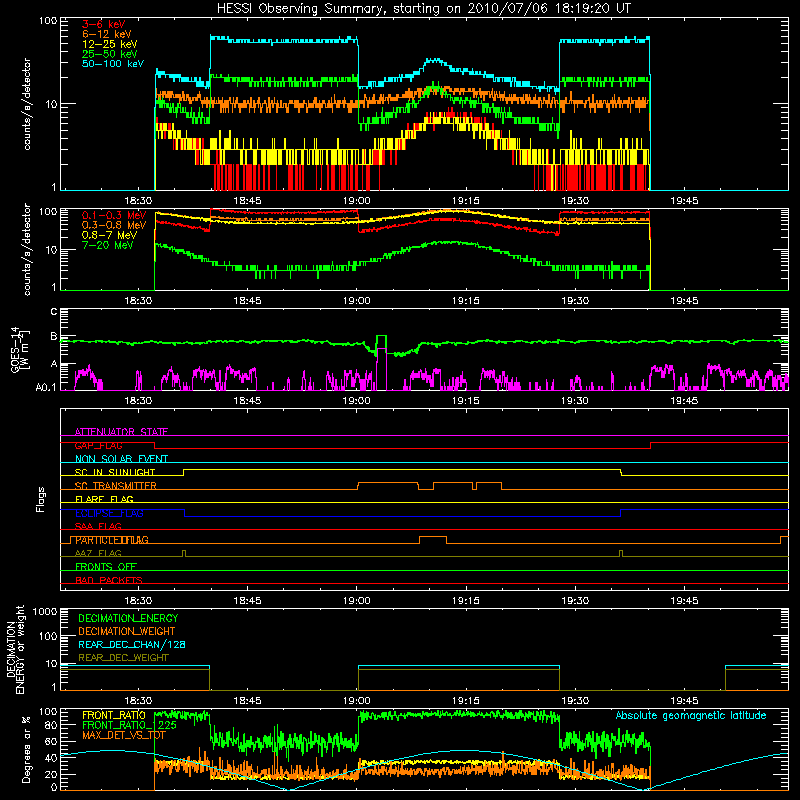
Task: Click the FLARE_FLAG label
Action: pyautogui.click(x=104, y=499)
